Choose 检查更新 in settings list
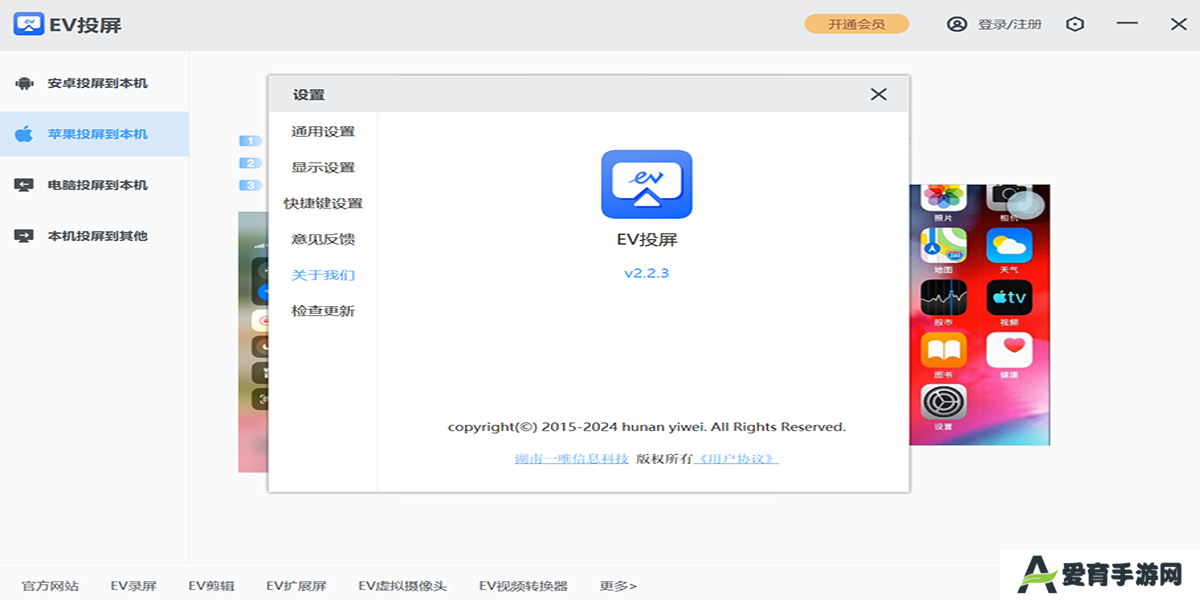 (323, 311)
